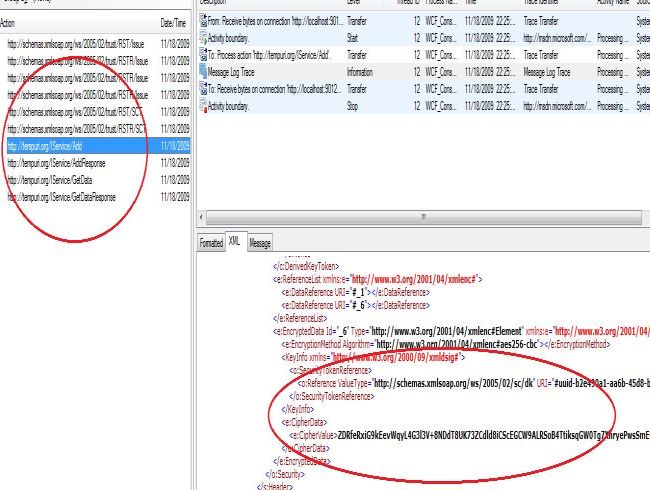Click the e:DataReference URI="#_6" line
Screen dimensions: 650x490
coord(356,306)
